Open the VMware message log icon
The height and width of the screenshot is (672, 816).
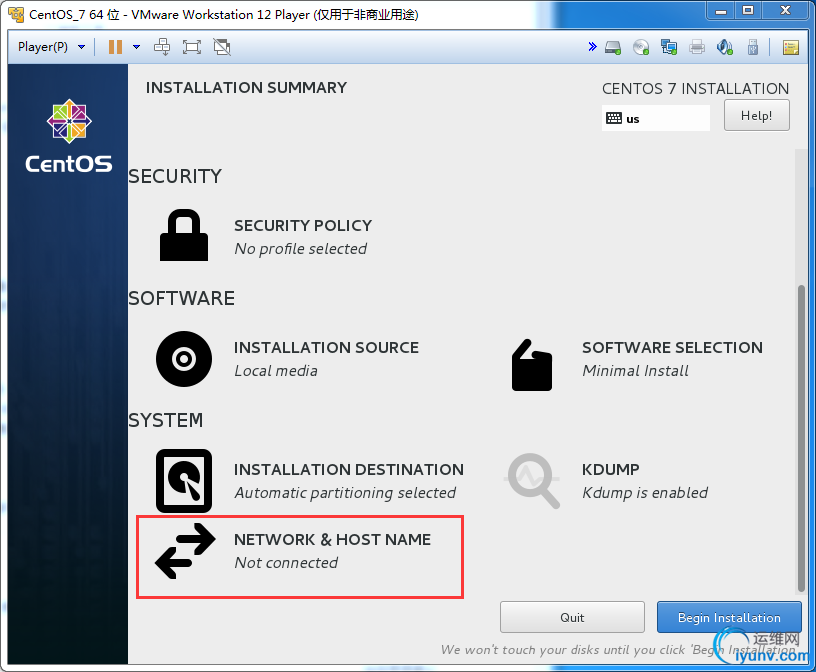pyautogui.click(x=791, y=47)
